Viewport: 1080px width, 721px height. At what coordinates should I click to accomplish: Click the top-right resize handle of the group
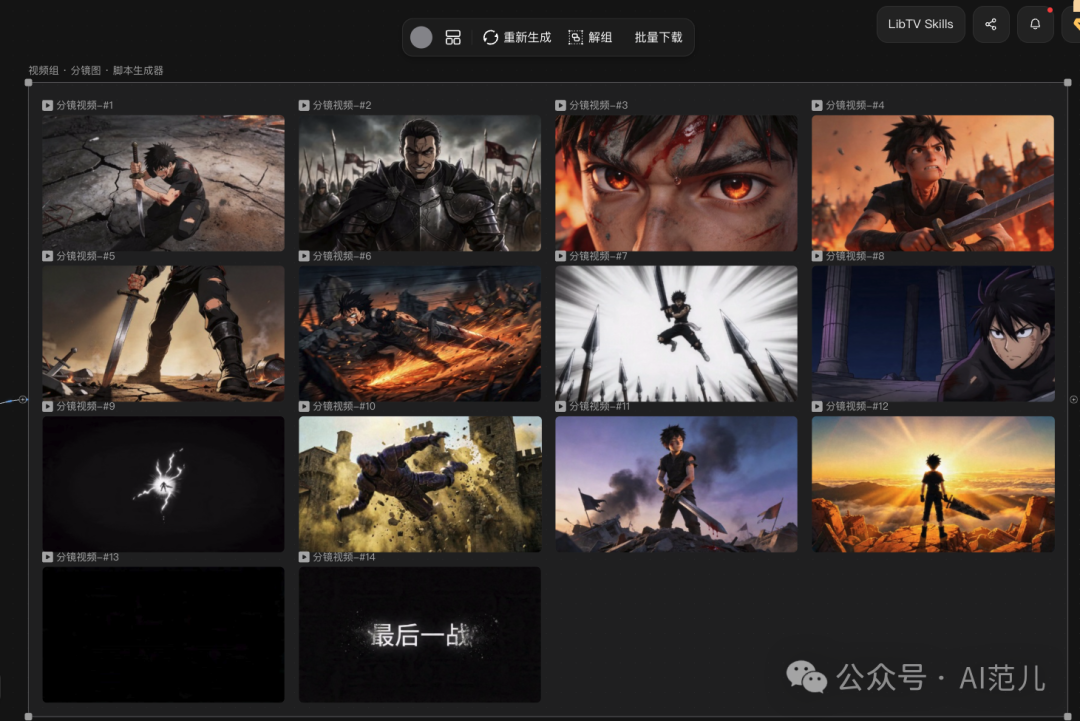pyautogui.click(x=1067, y=83)
